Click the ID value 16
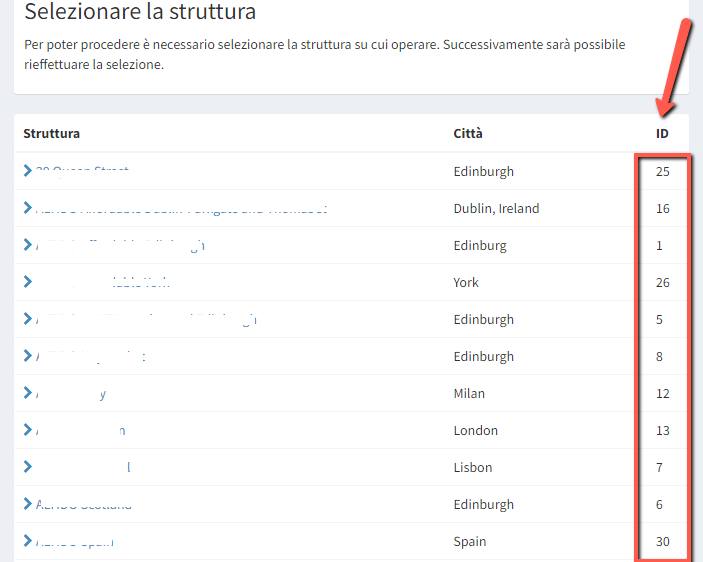Screen dimensions: 703x562 click(x=663, y=208)
